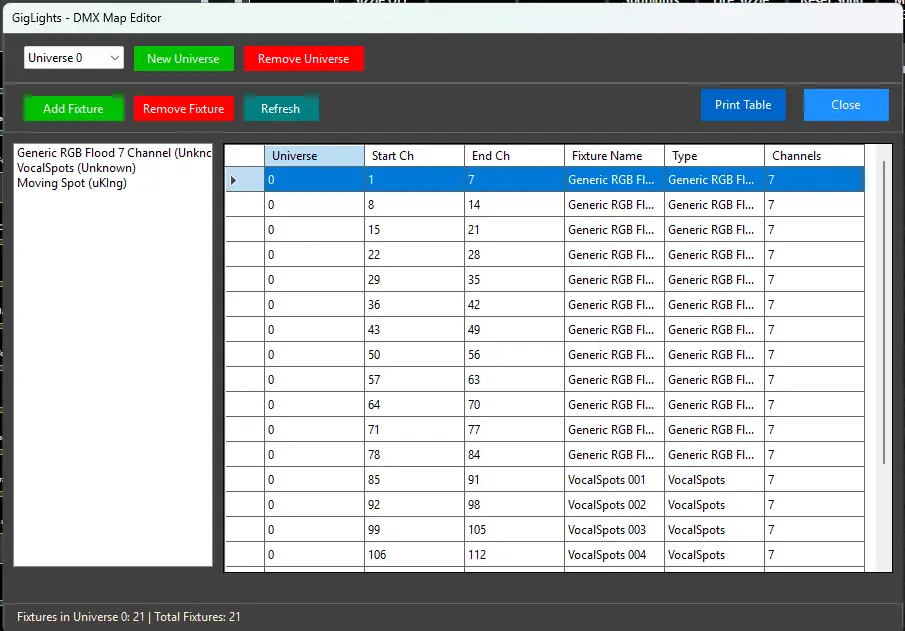Open the Universe 0 dropdown
Viewport: 905px width, 631px height.
point(73,58)
